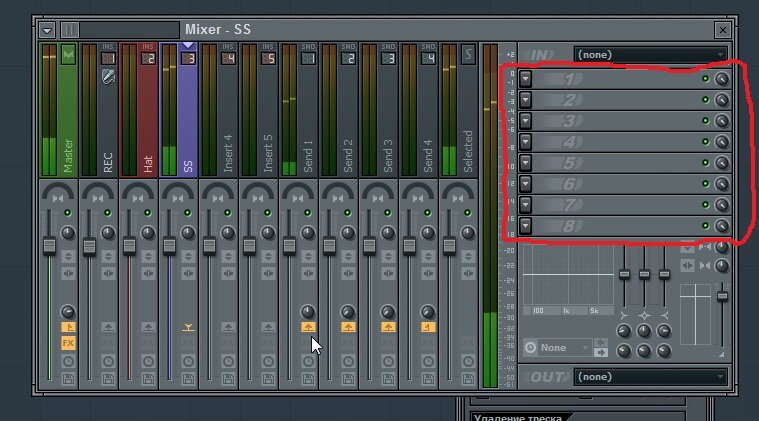The width and height of the screenshot is (759, 421).
Task: Mute the Master track via green LED
Action: (68, 213)
